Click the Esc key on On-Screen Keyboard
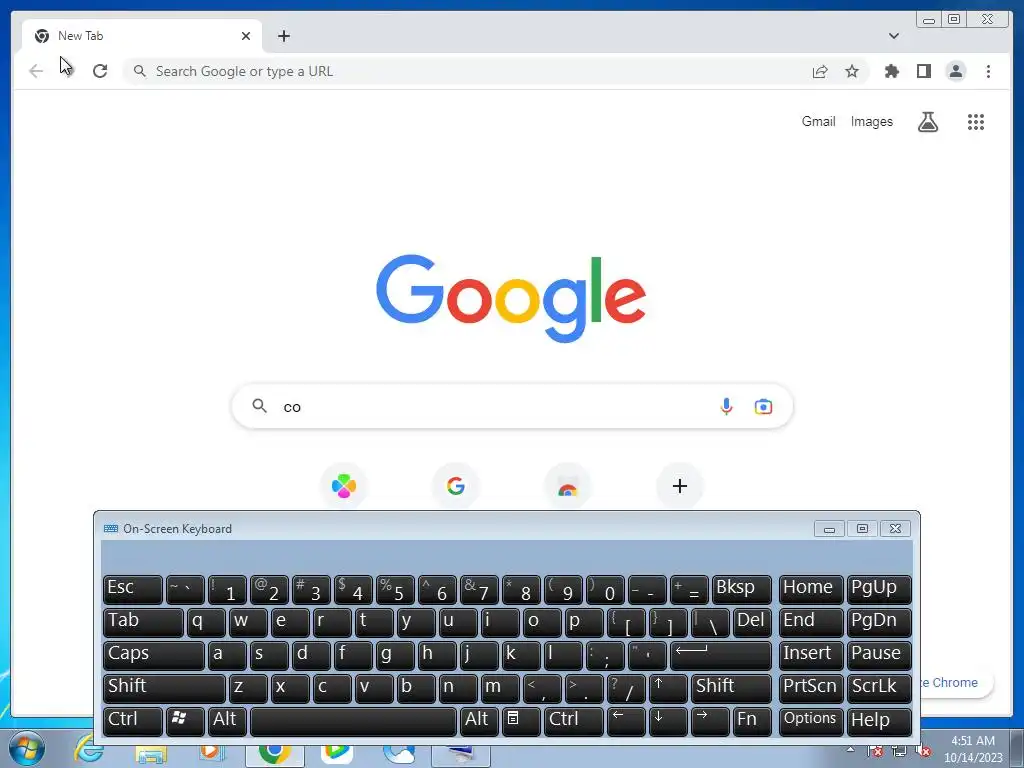The width and height of the screenshot is (1024, 768). coord(133,589)
